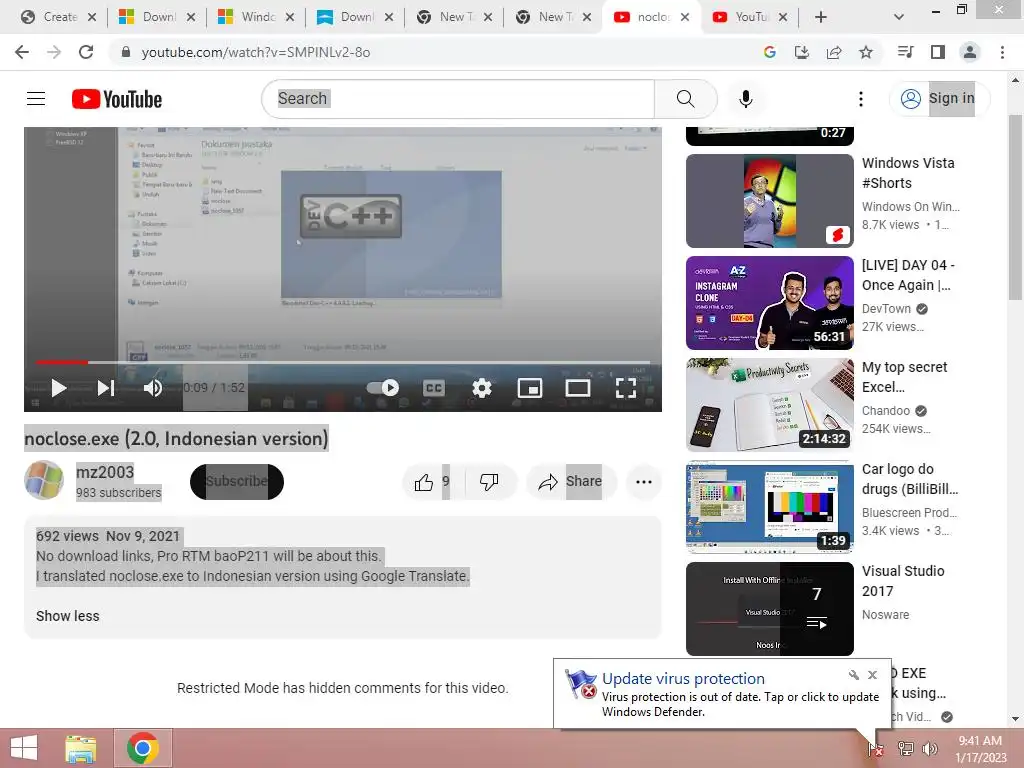1024x768 pixels.
Task: Toggle the browser side panel
Action: [x=938, y=52]
